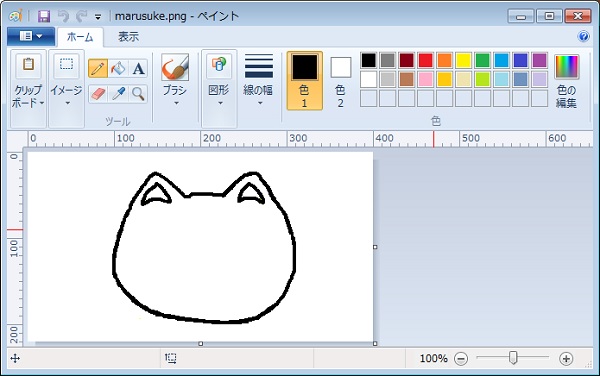
Task: Click the Redo icon
Action: tap(82, 16)
